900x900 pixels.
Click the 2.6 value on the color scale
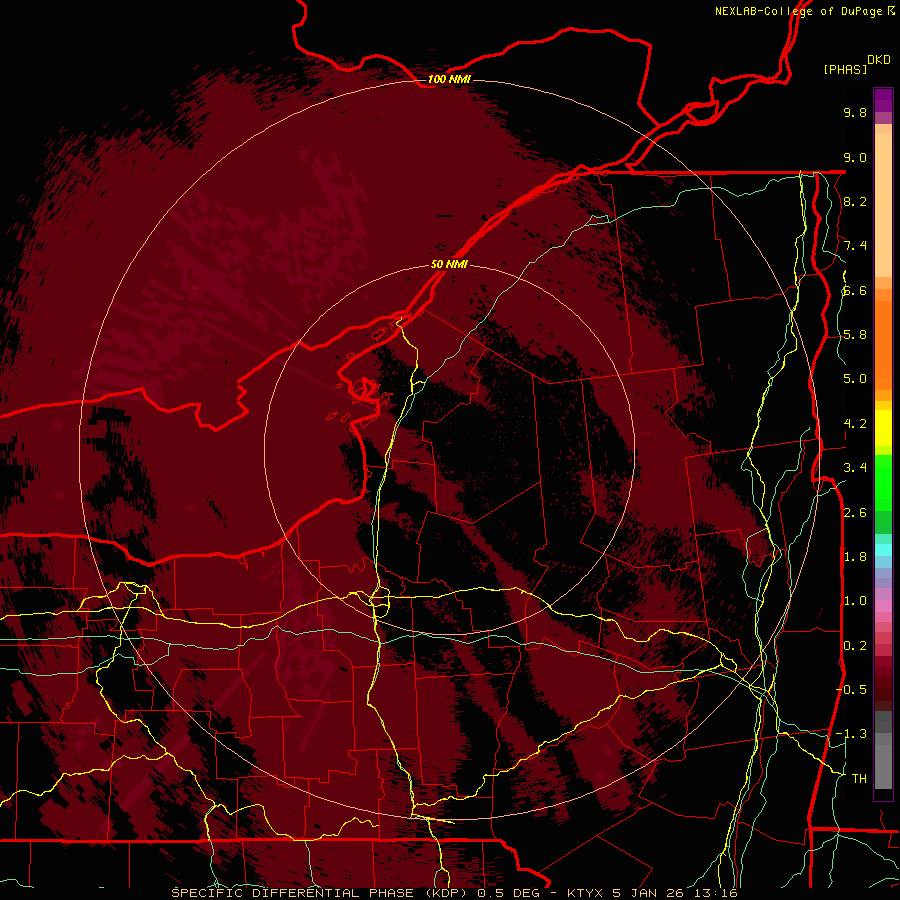tap(855, 512)
